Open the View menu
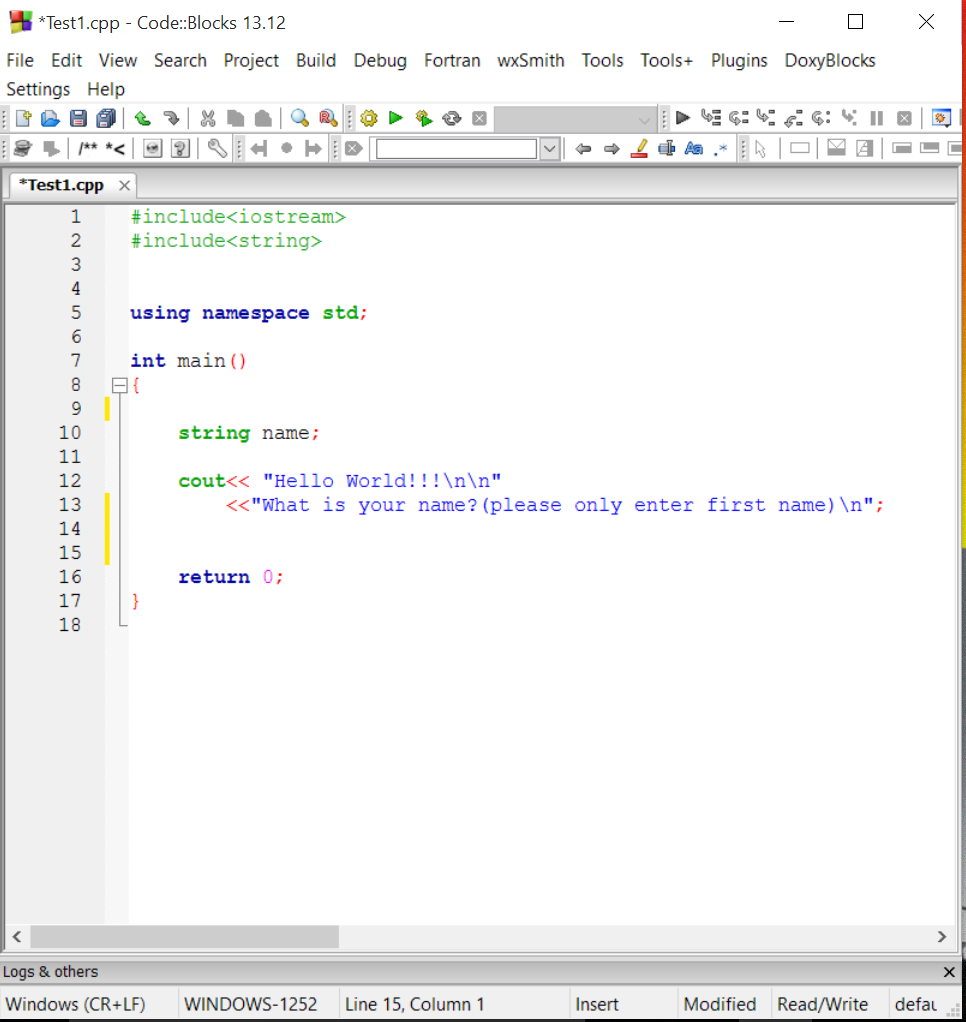Image resolution: width=966 pixels, height=1022 pixels. [118, 61]
